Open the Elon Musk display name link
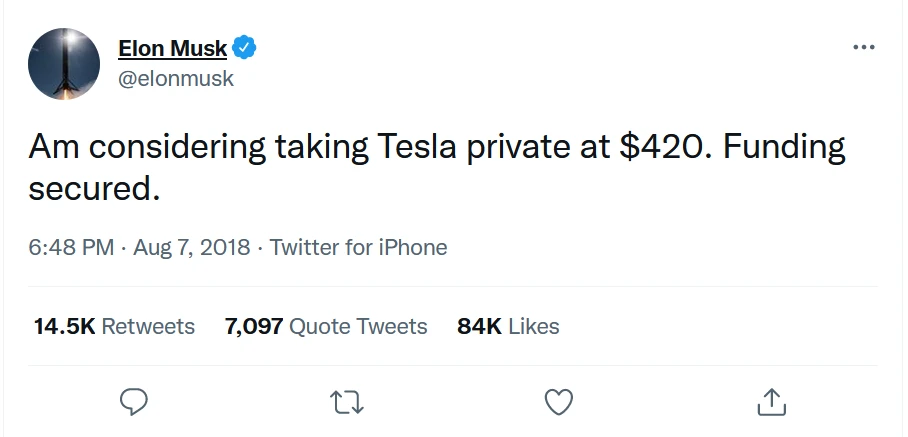The image size is (908, 437). tap(172, 48)
